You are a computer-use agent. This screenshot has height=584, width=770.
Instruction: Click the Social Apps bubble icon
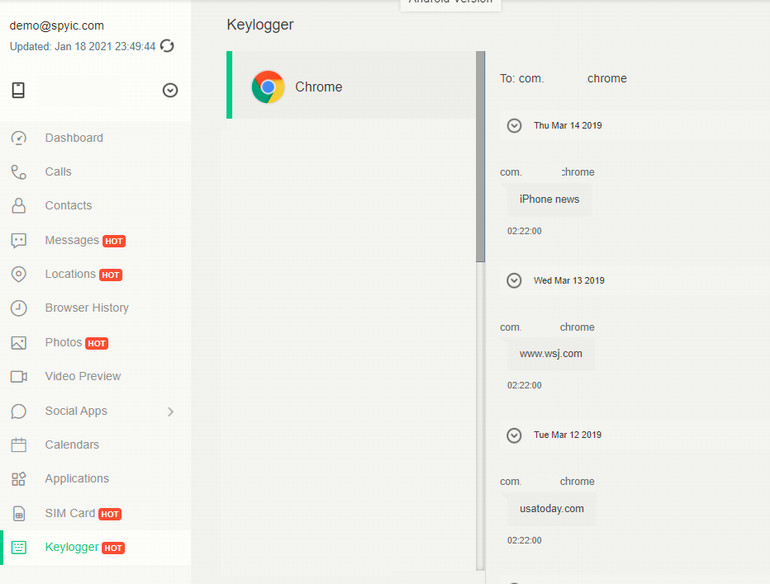(x=19, y=411)
